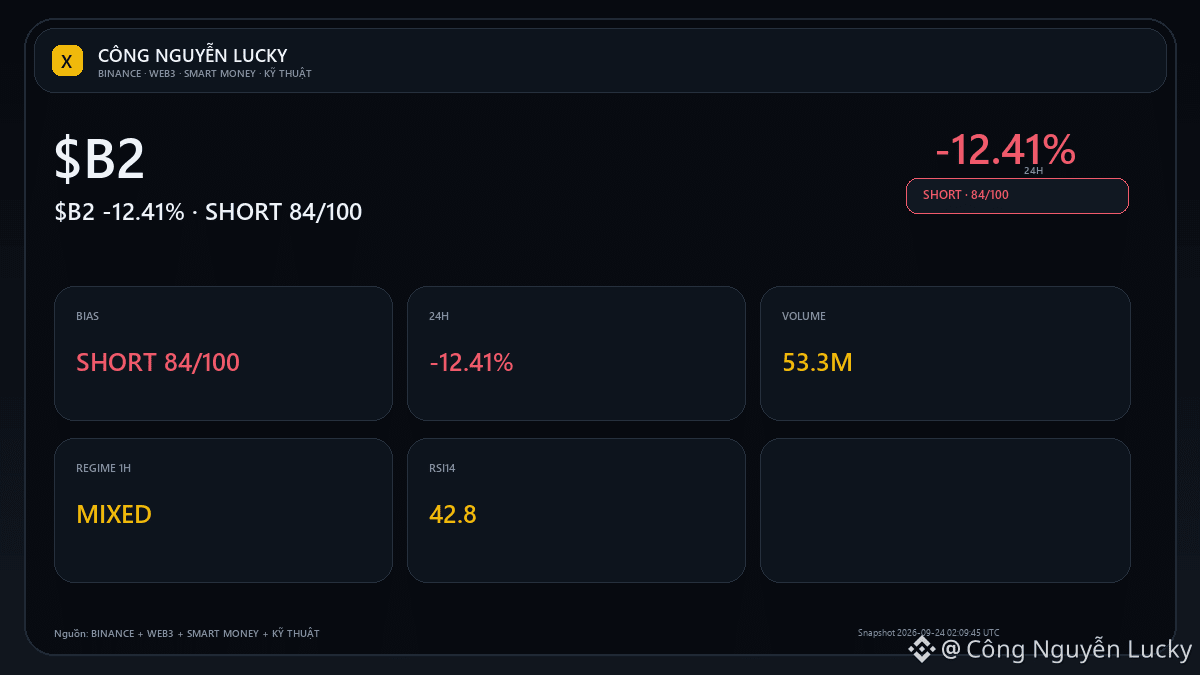Click the 53.3M volume value

pyautogui.click(x=817, y=363)
